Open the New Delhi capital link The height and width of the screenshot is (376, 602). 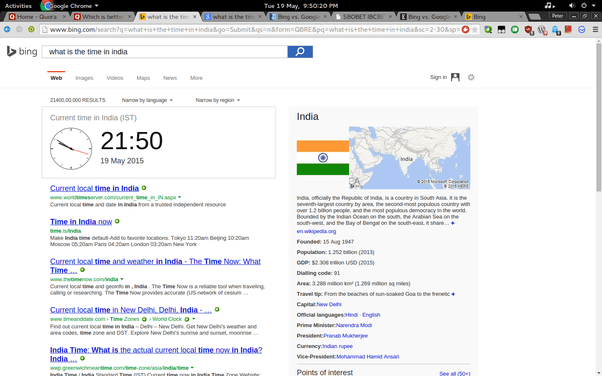(329, 304)
